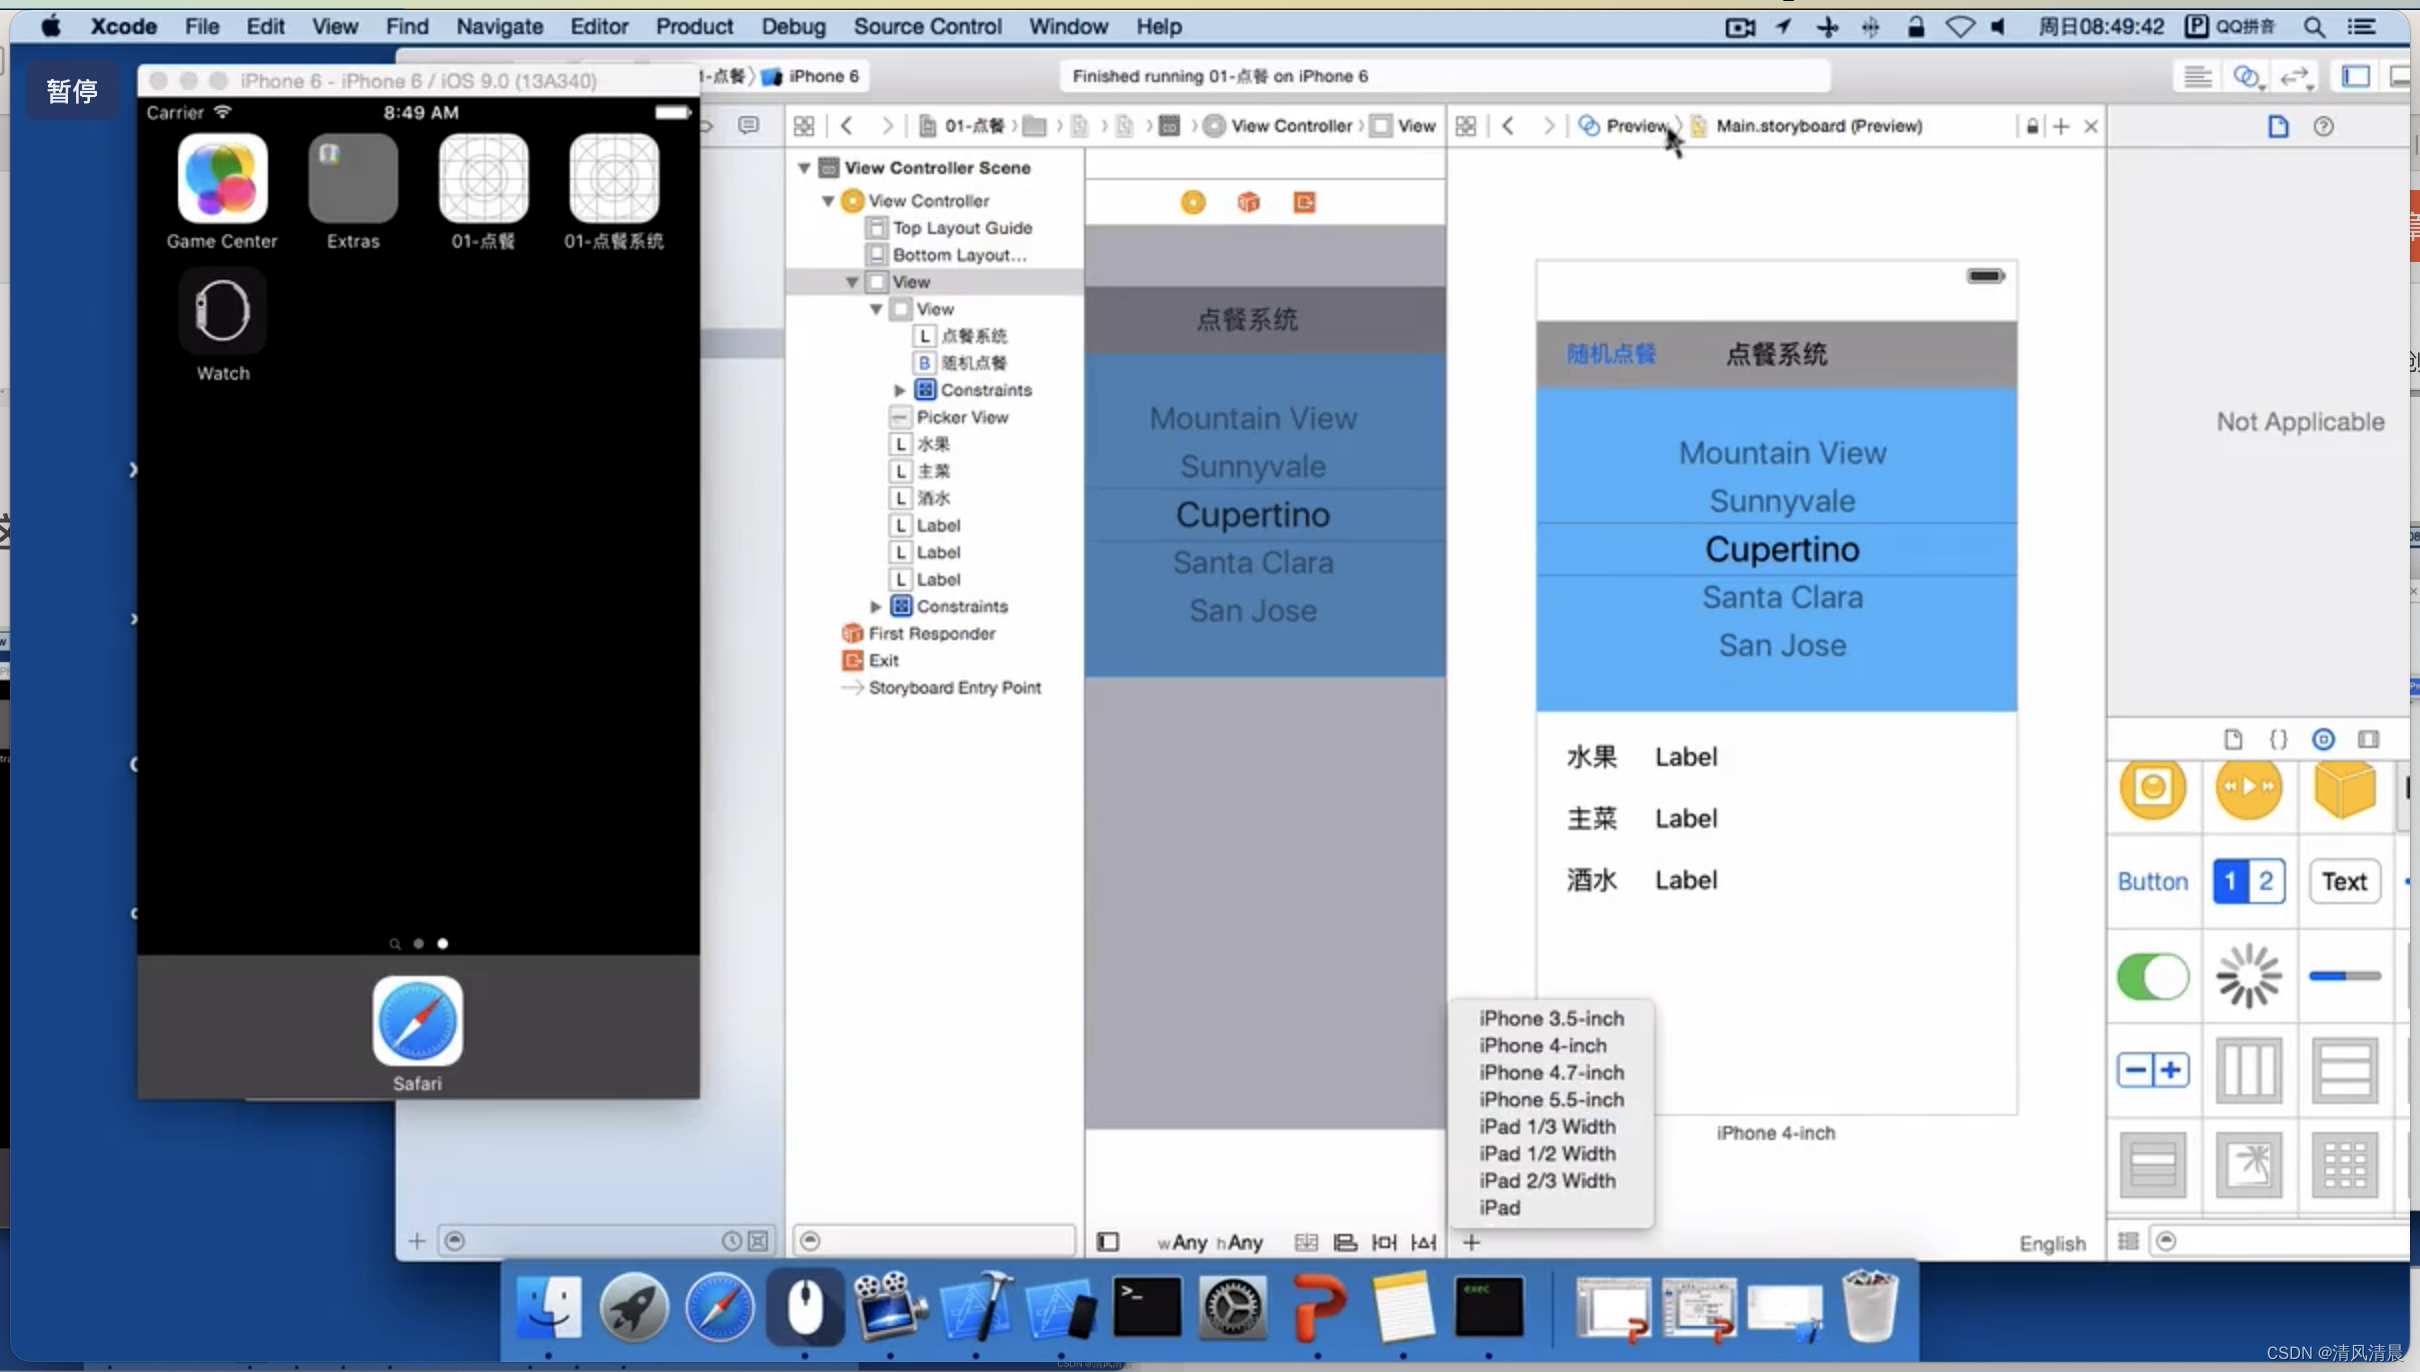This screenshot has height=1372, width=2420.
Task: Open Extras folder in simulator
Action: 353,178
